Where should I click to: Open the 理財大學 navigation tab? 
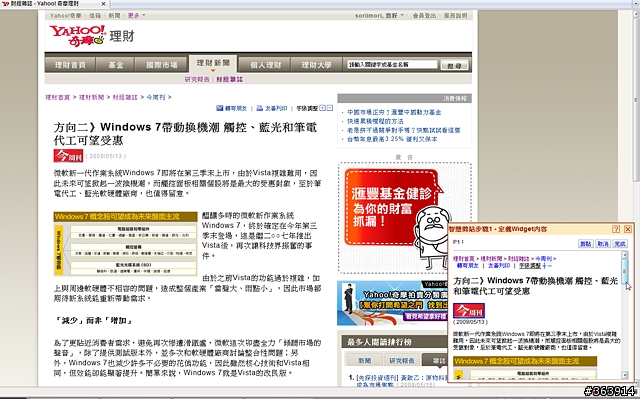(316, 65)
